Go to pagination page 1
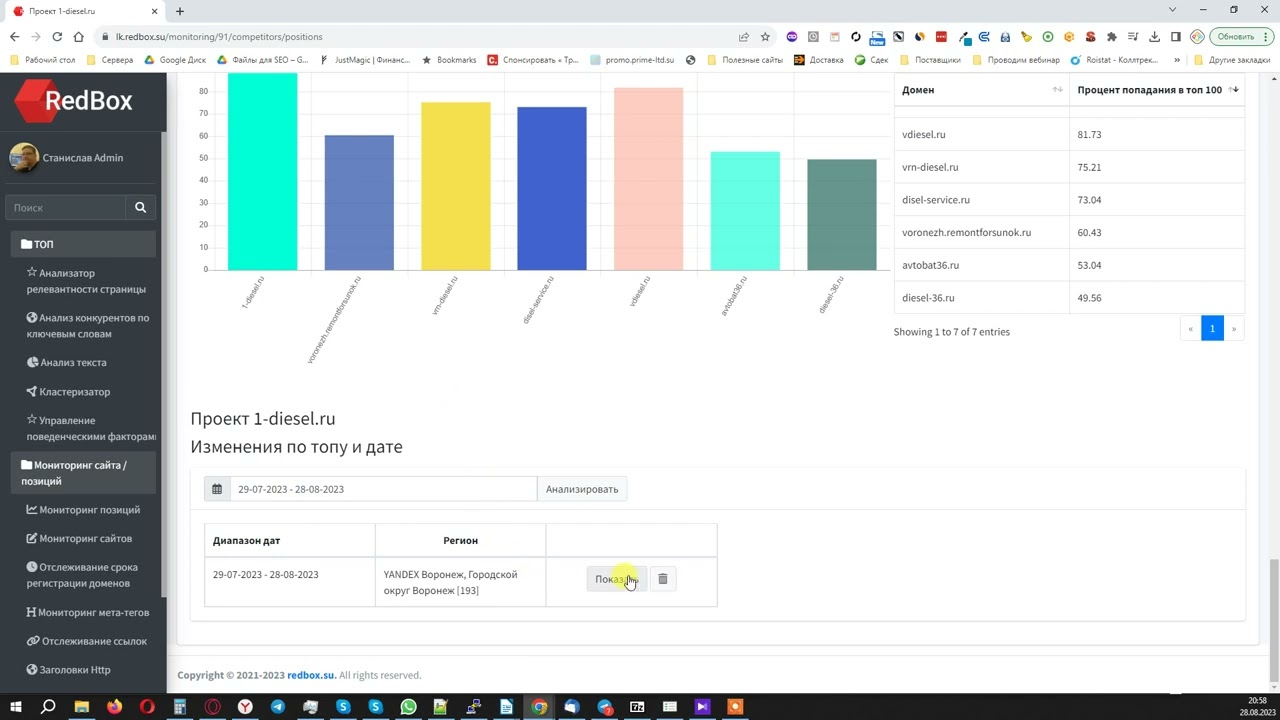This screenshot has height=720, width=1280. pyautogui.click(x=1212, y=328)
